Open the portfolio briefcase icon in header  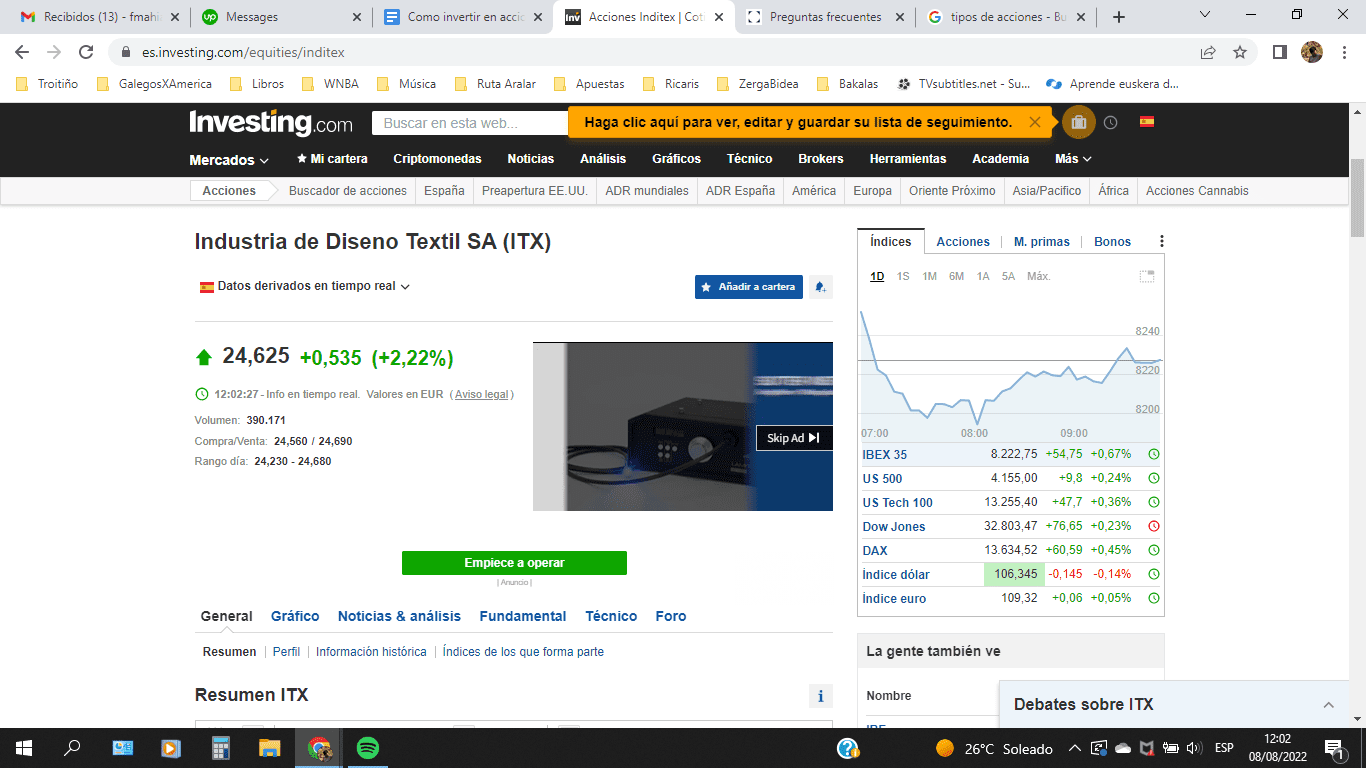[1079, 122]
